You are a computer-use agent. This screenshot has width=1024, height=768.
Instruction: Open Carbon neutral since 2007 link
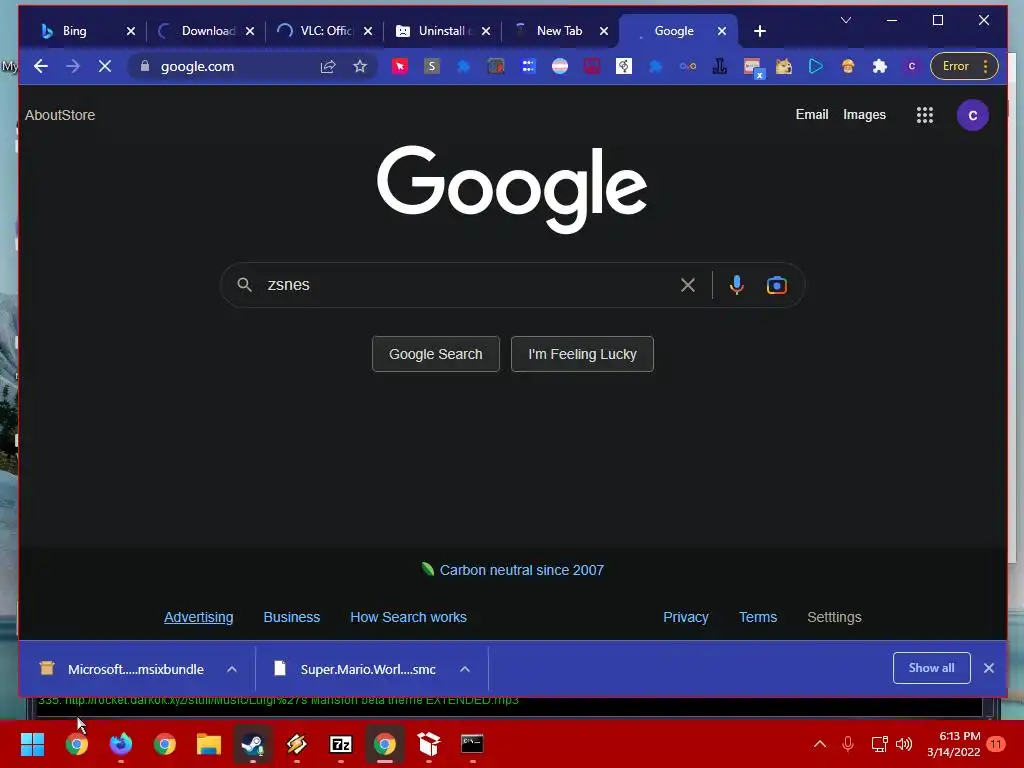point(521,570)
